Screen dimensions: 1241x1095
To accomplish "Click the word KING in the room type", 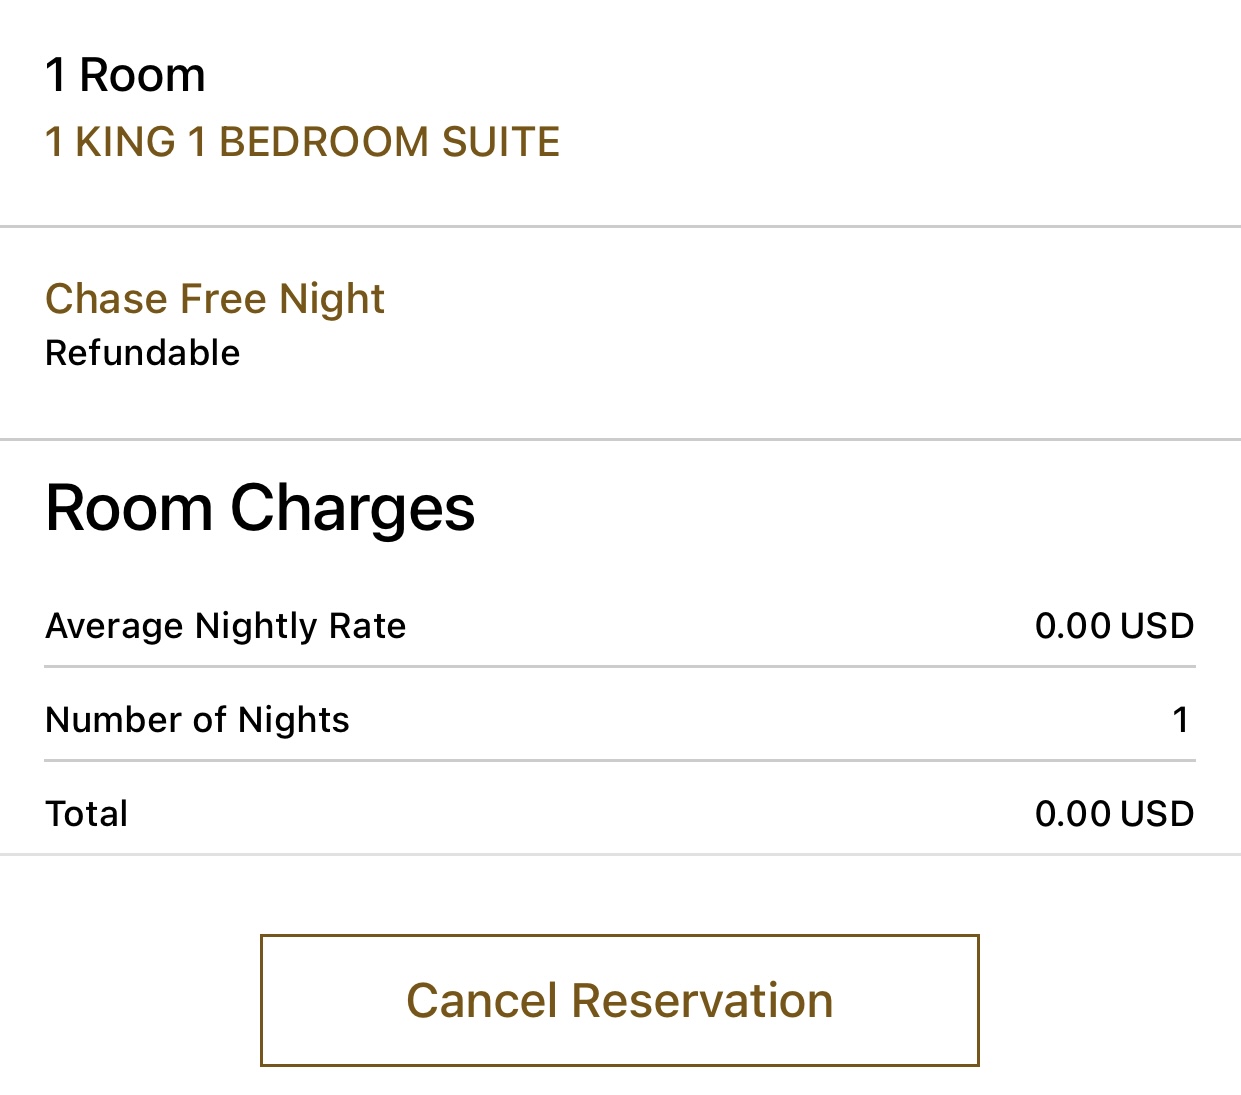I will coord(126,142).
